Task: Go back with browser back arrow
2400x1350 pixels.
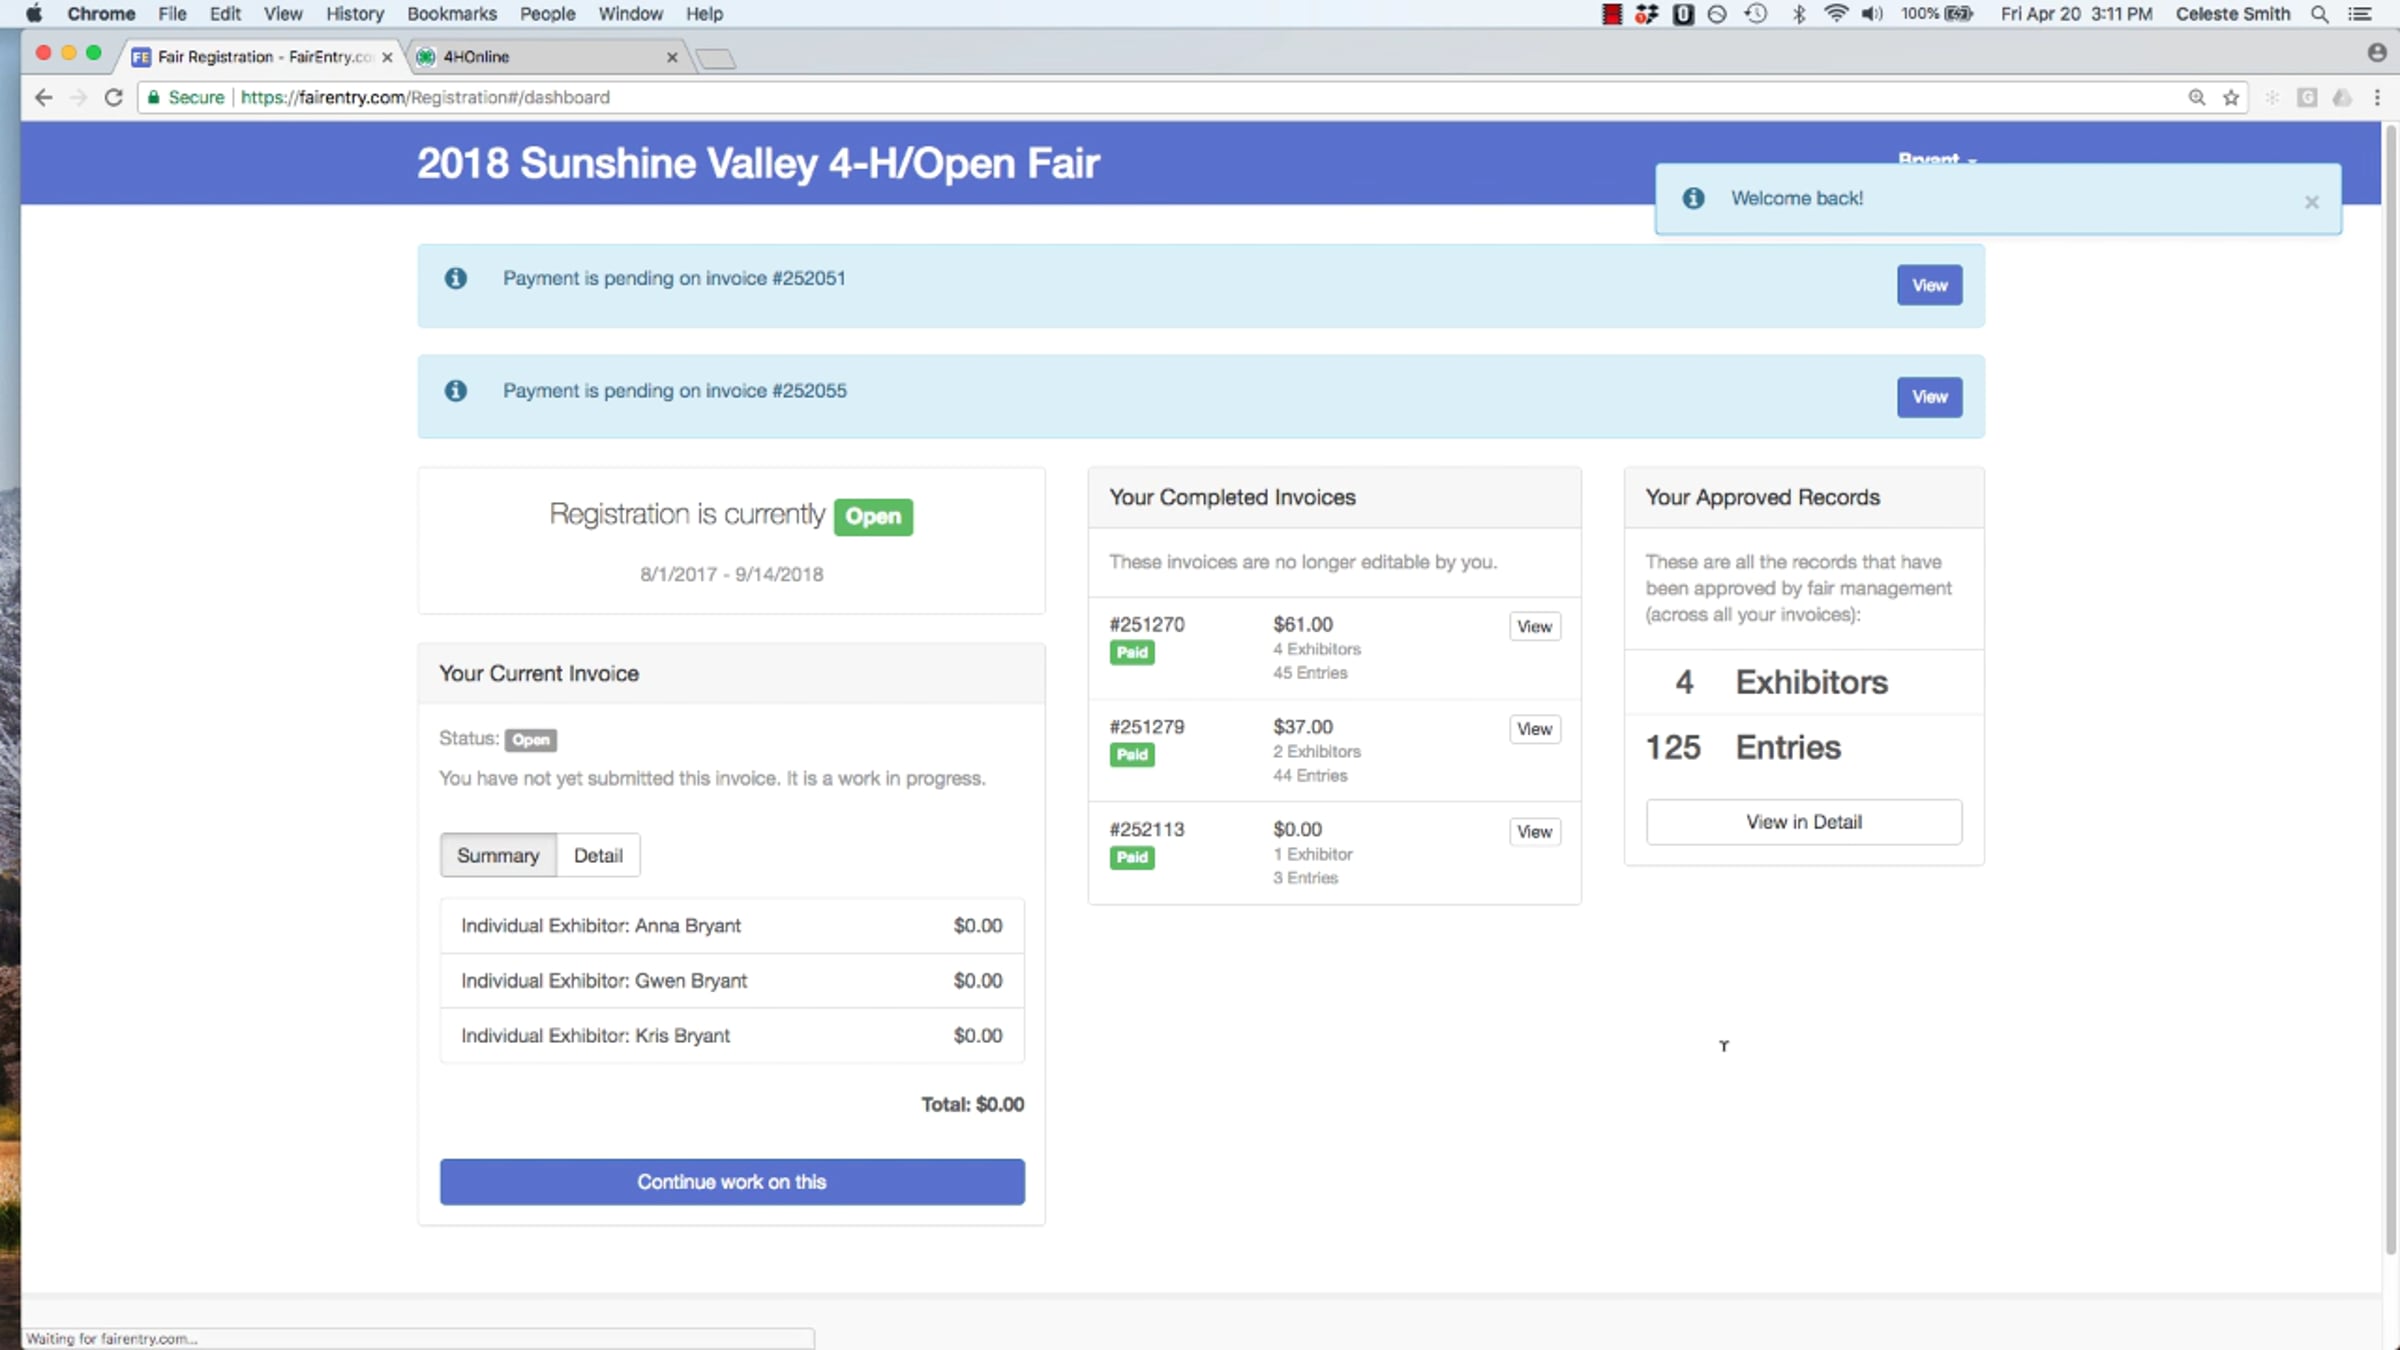Action: coord(43,97)
